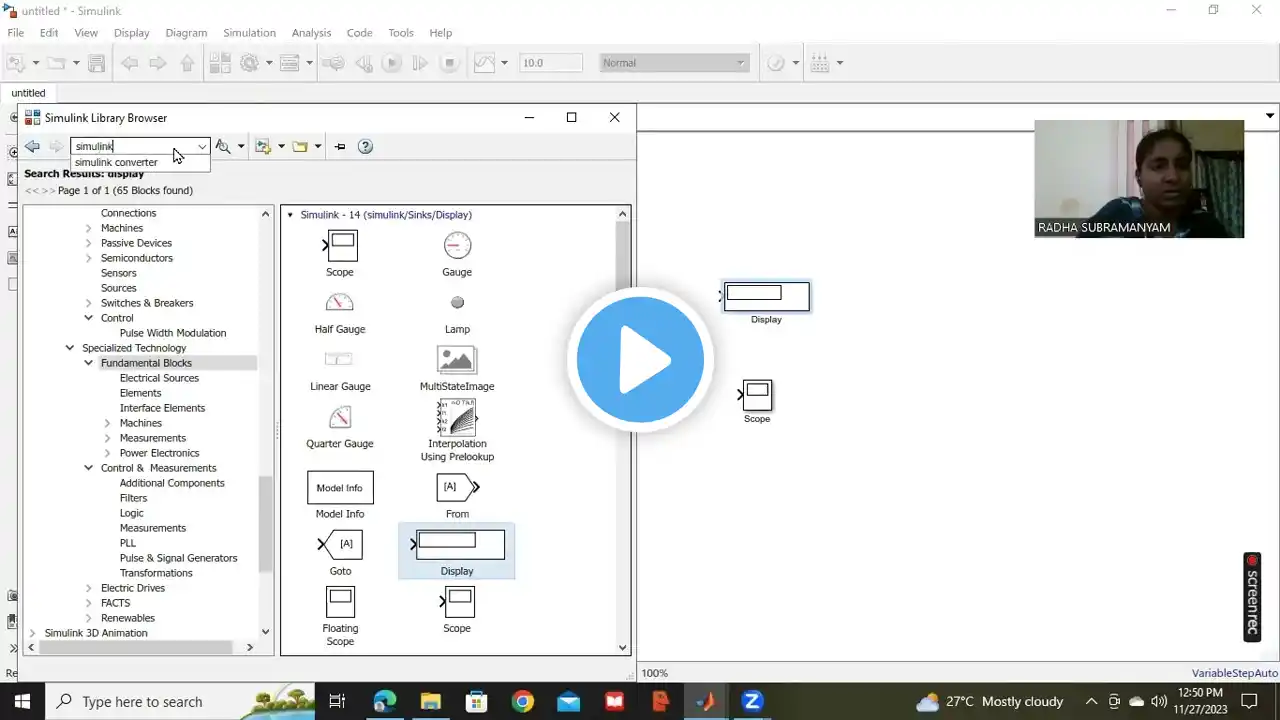The image size is (1280, 720).
Task: Select the MultiStateImage block
Action: 457,367
